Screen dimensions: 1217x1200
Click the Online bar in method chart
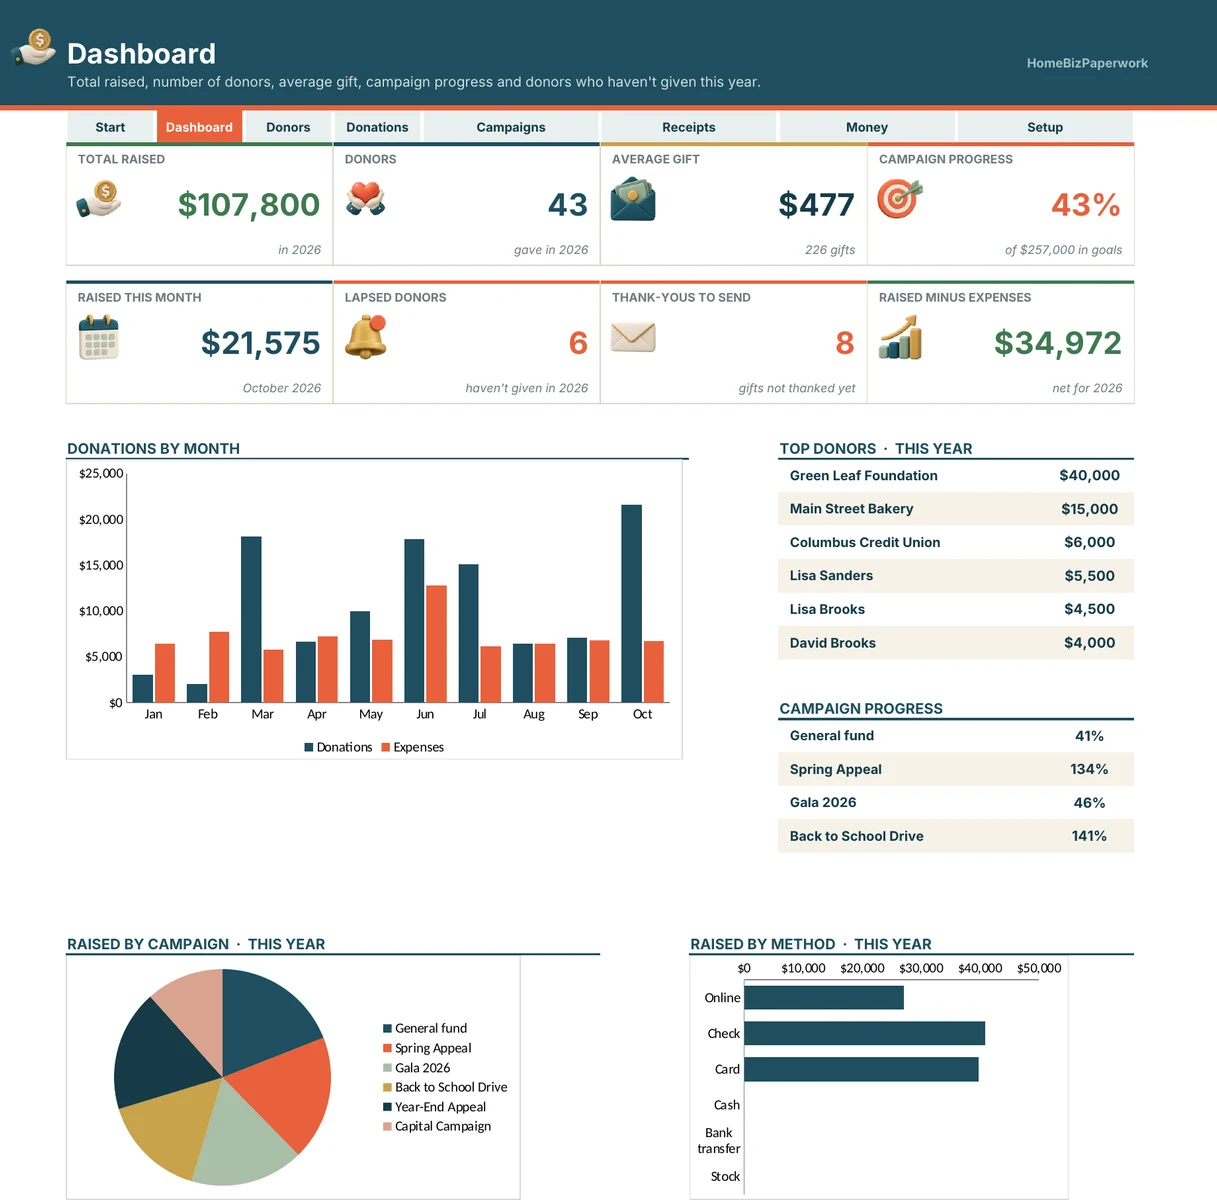point(824,998)
